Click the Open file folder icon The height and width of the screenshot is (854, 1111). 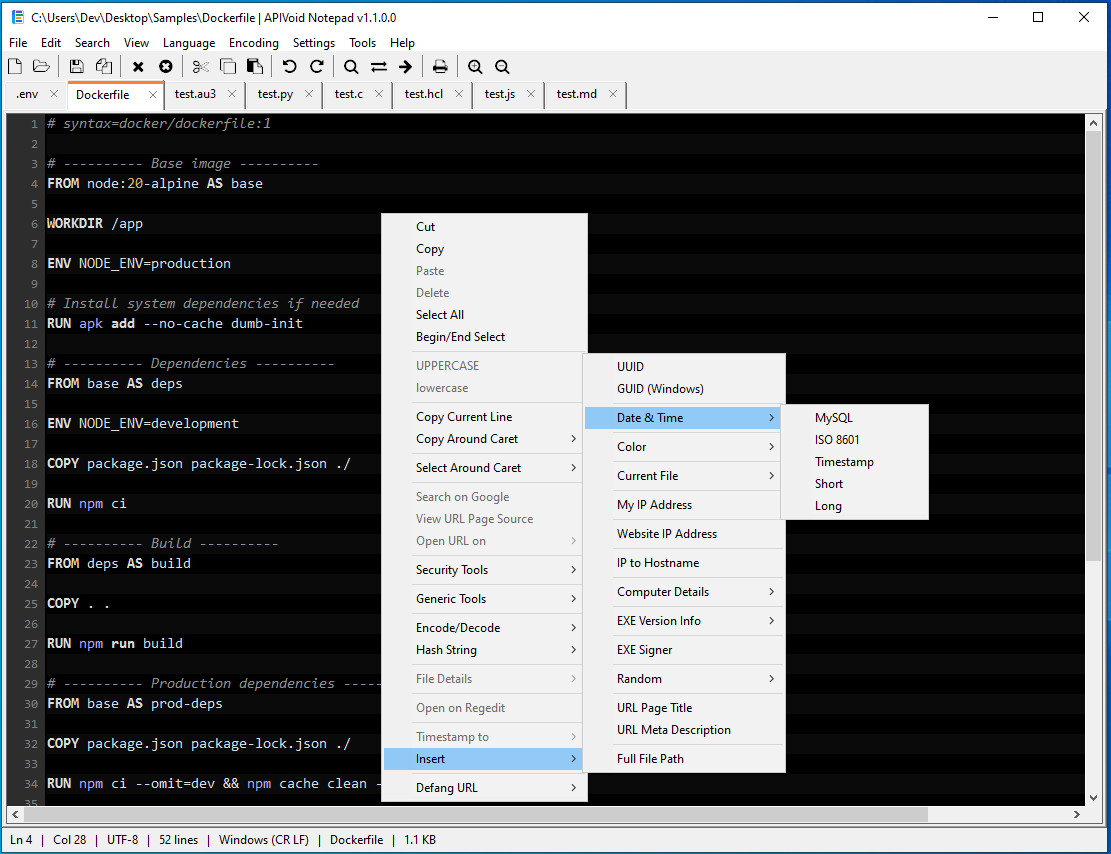pyautogui.click(x=41, y=67)
